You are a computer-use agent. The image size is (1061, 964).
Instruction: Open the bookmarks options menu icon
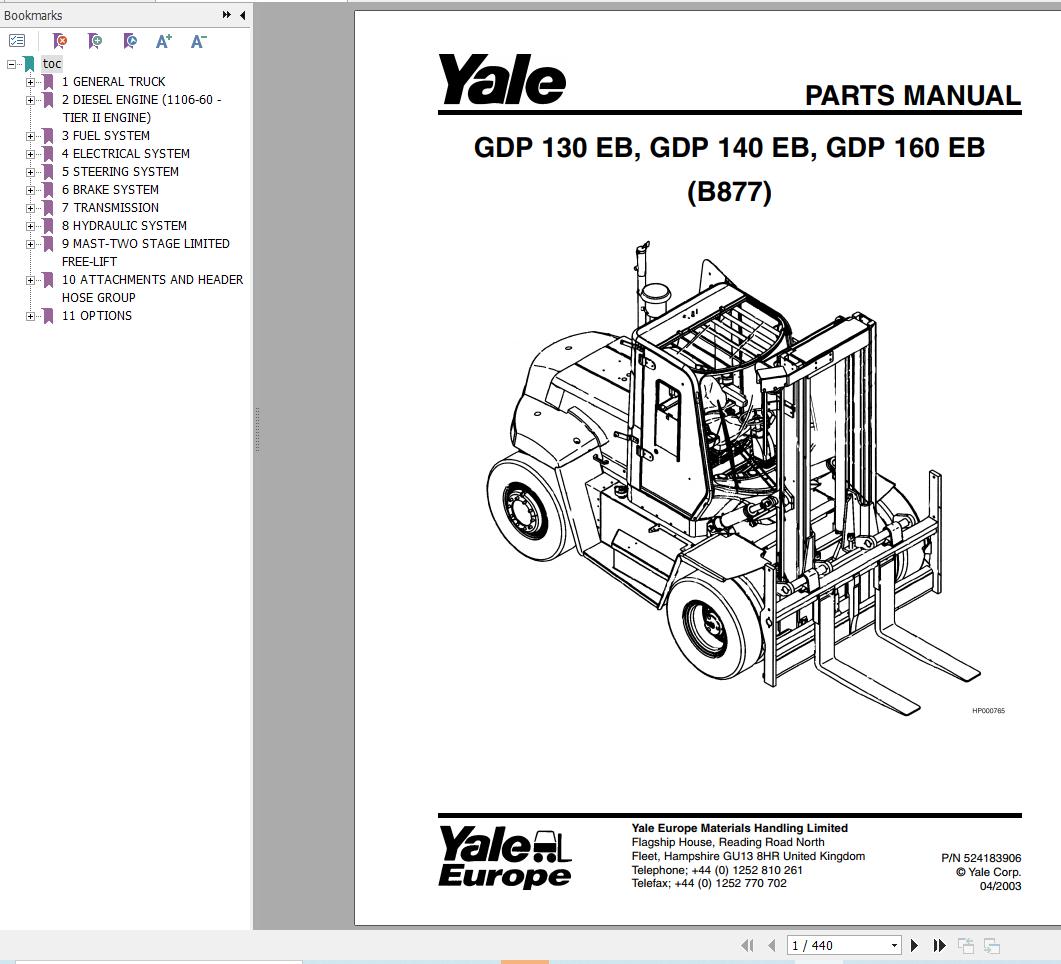coord(16,41)
